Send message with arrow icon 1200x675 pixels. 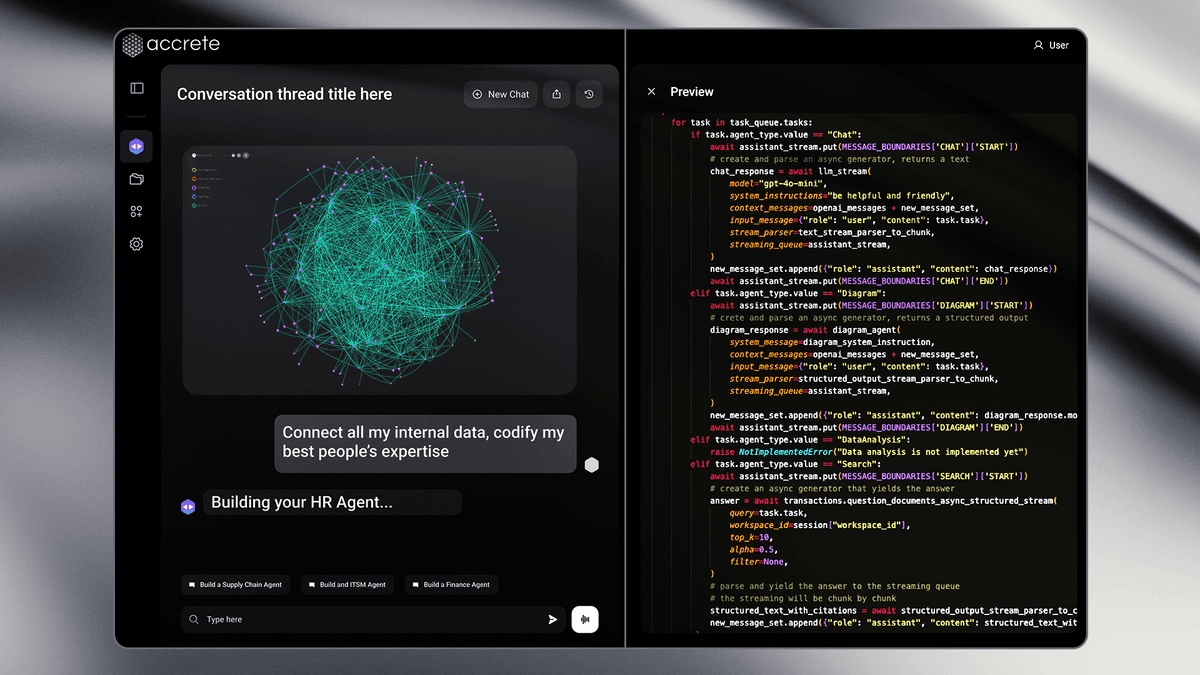553,619
